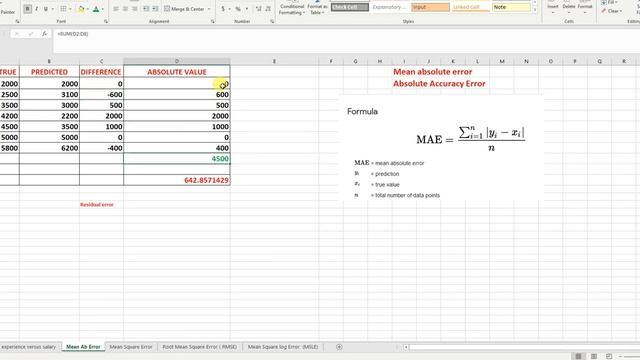Open Clipboard pane dialog launcher
The image size is (640, 360).
17,21
